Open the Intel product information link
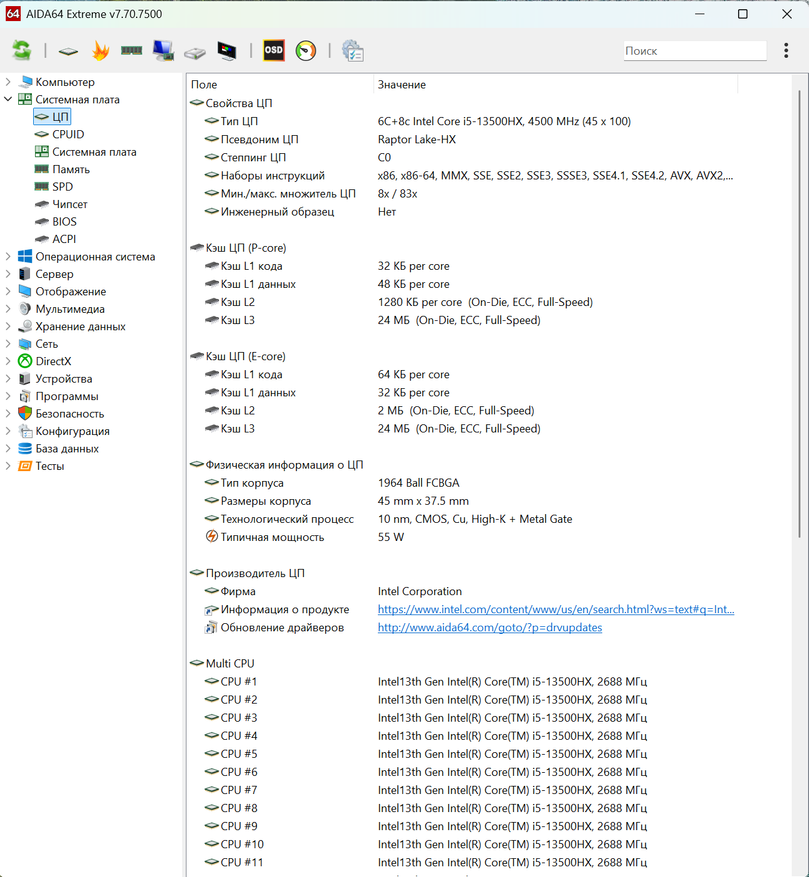 [555, 610]
